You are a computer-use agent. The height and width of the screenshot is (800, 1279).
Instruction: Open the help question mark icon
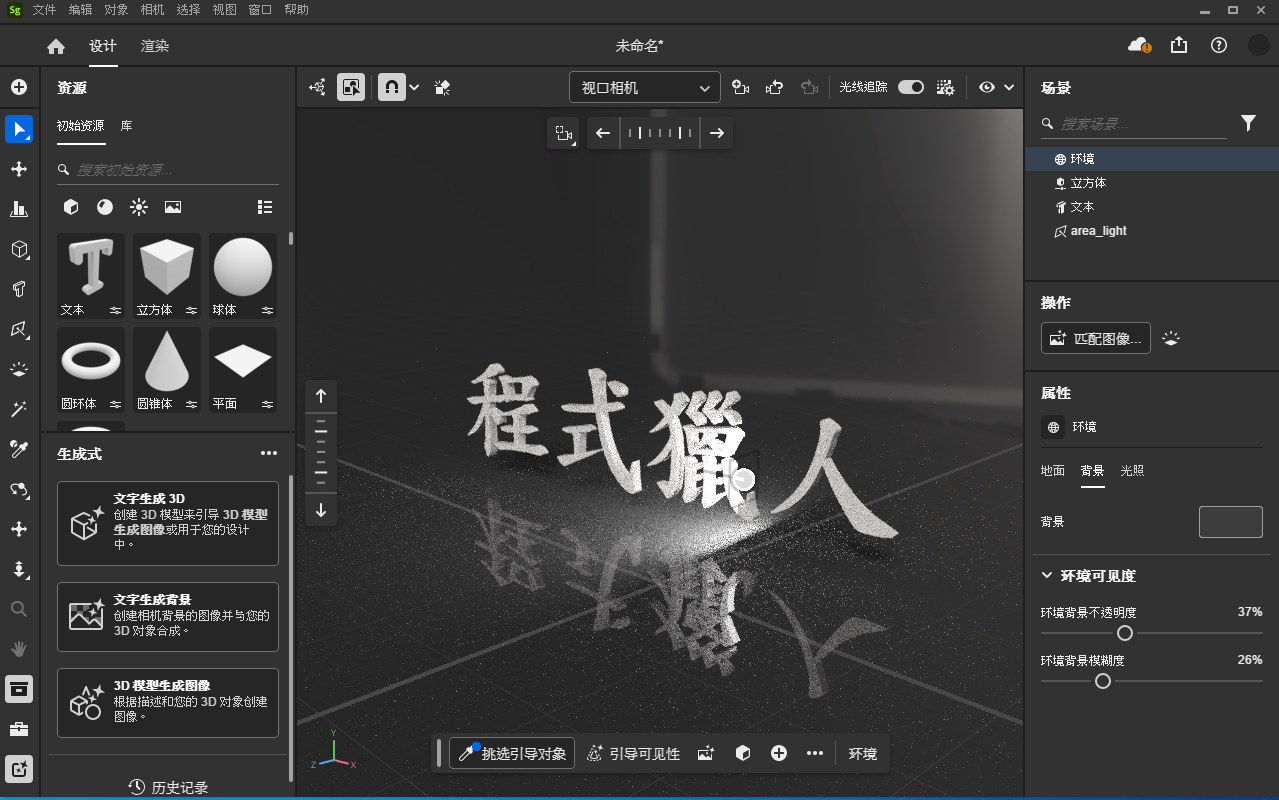pos(1218,45)
